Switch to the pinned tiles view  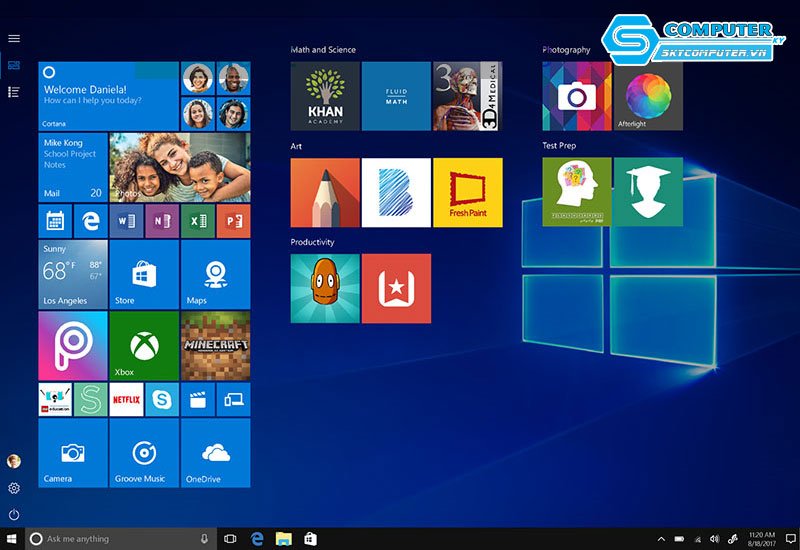pyautogui.click(x=14, y=65)
